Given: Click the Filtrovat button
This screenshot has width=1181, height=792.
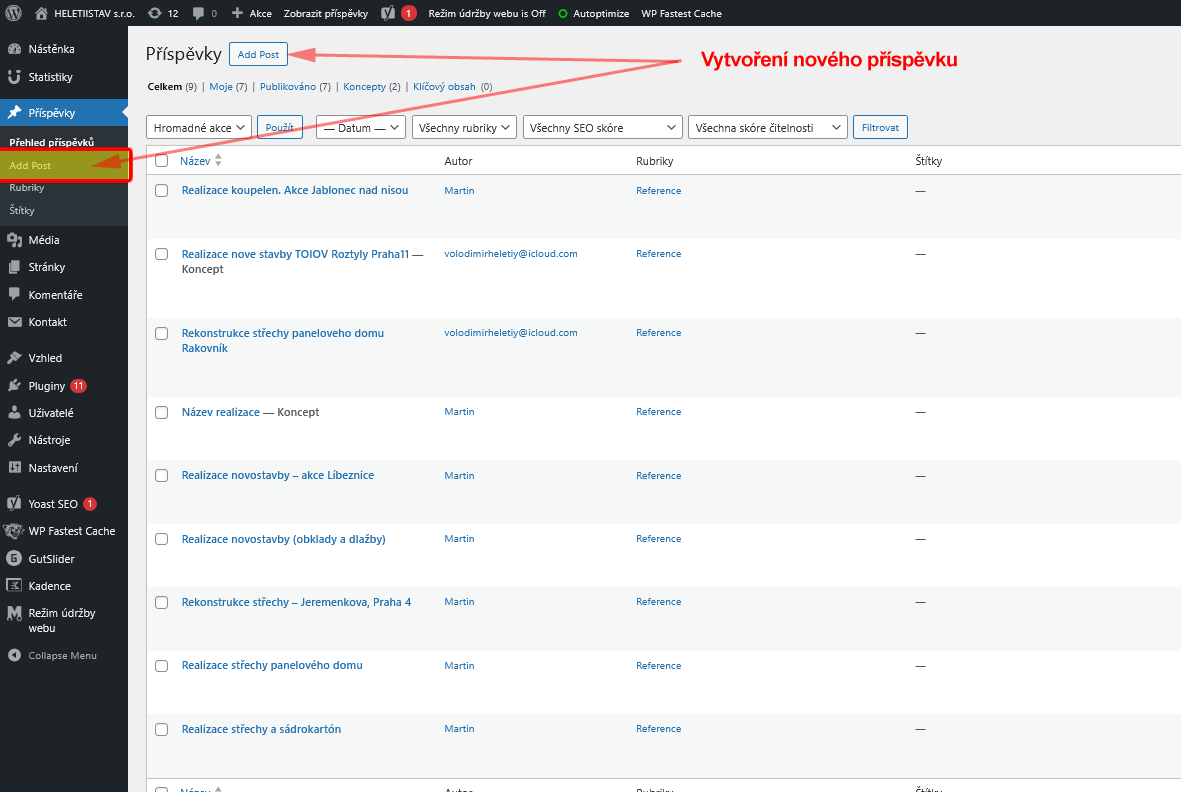Looking at the screenshot, I should coord(880,127).
